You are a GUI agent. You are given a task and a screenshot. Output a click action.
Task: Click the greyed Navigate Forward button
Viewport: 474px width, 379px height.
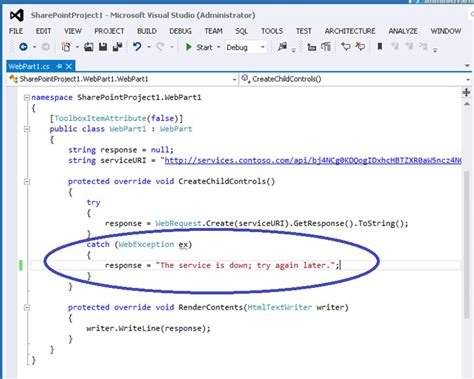click(x=46, y=47)
